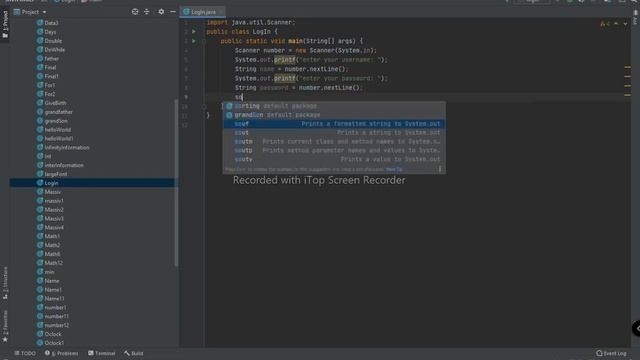640x360 pixels.
Task: Open Math12 class in project tree
Action: pos(53,263)
